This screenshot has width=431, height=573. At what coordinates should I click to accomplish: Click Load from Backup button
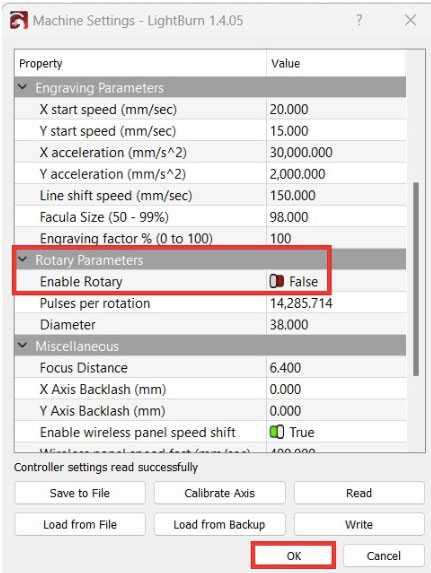click(x=219, y=524)
